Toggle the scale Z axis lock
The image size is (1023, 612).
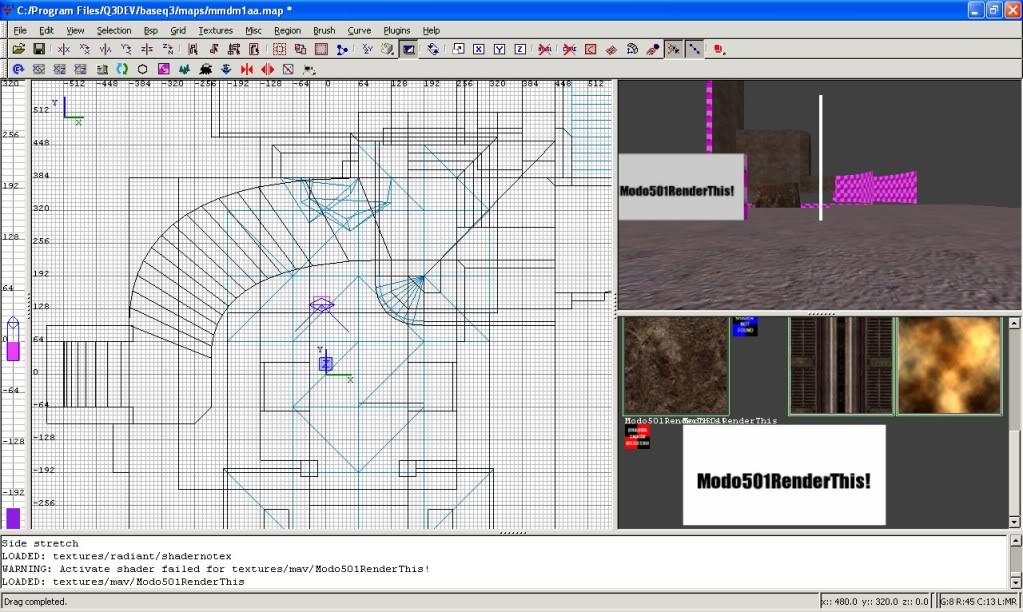click(520, 49)
